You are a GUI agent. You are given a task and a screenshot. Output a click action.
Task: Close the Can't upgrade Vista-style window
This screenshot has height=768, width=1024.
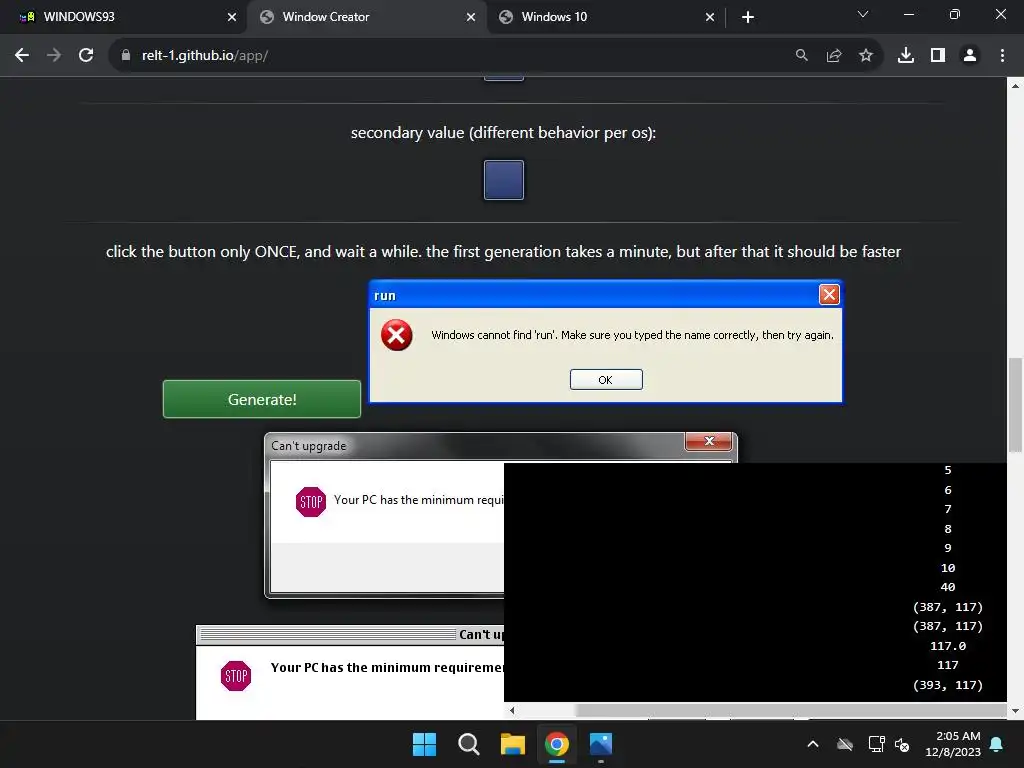pyautogui.click(x=709, y=441)
